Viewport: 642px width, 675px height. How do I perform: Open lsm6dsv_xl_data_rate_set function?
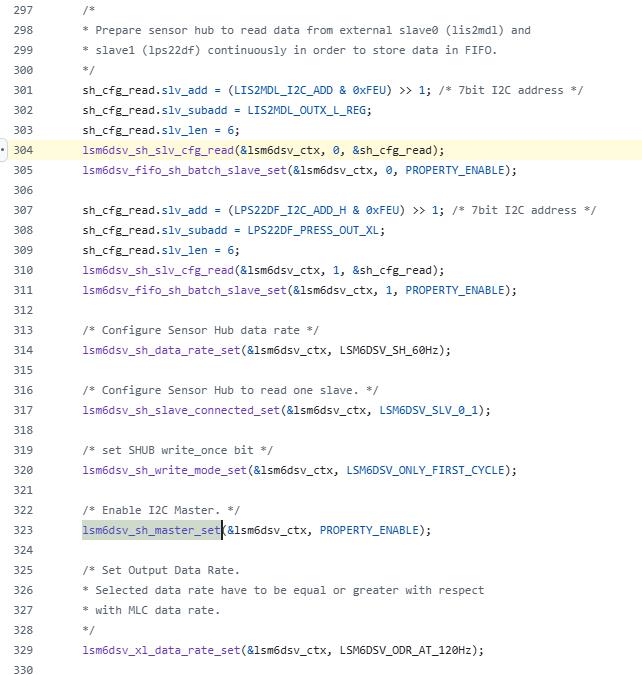click(161, 650)
